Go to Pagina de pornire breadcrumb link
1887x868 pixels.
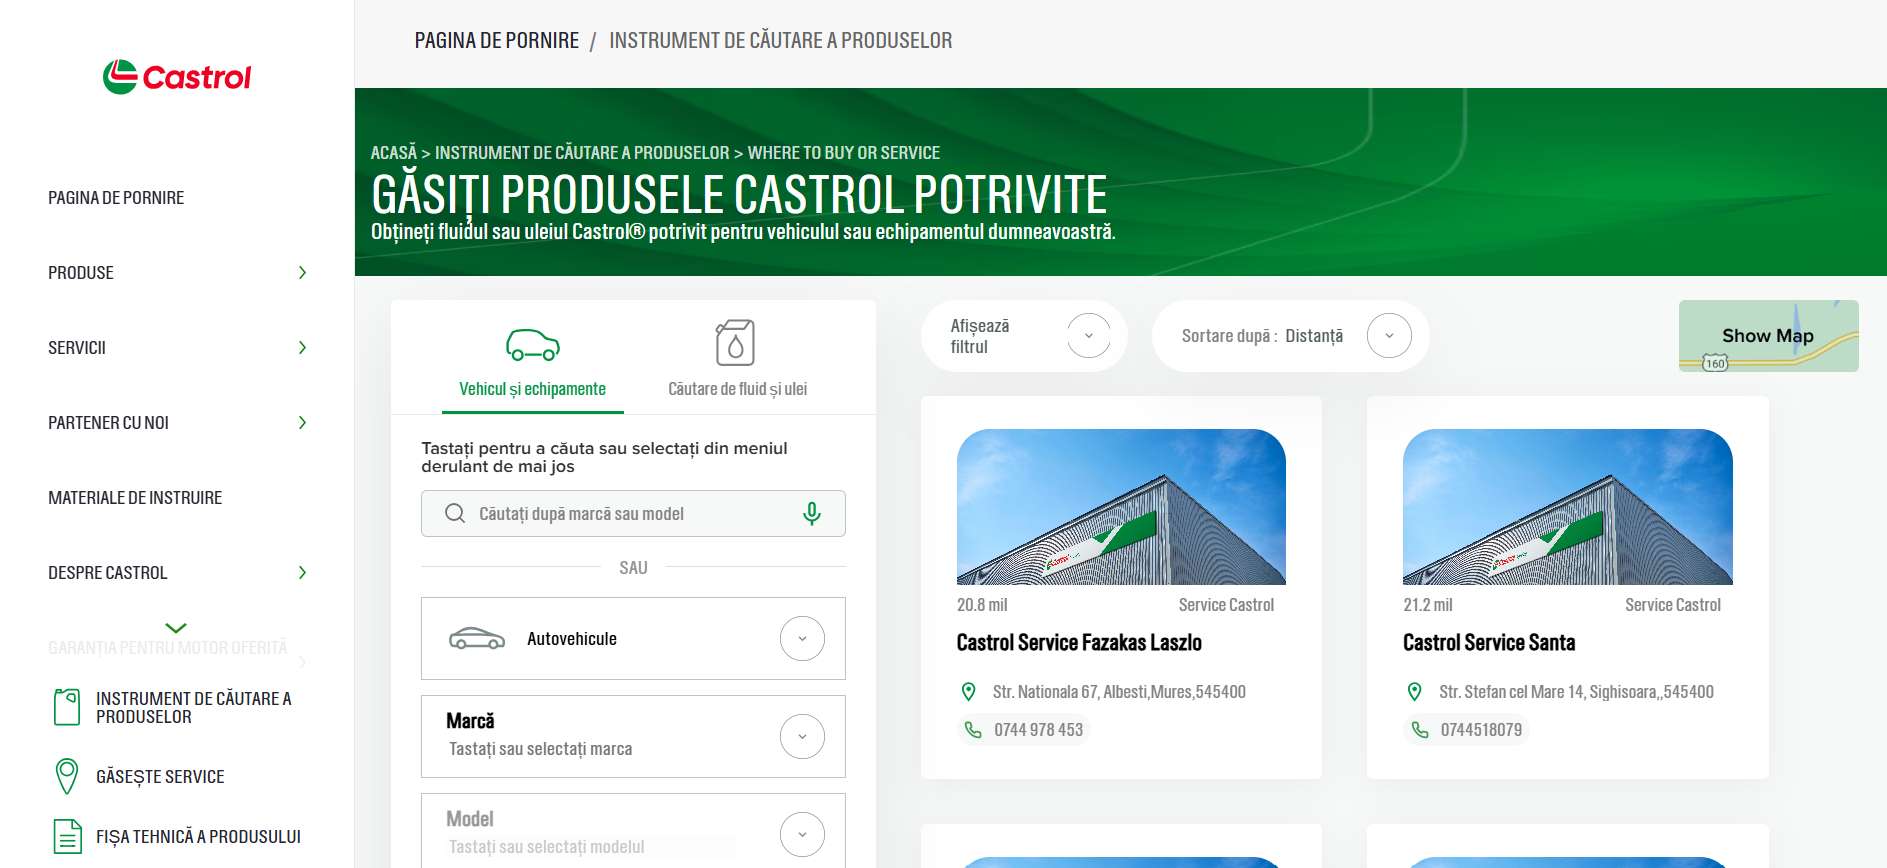[x=497, y=41]
